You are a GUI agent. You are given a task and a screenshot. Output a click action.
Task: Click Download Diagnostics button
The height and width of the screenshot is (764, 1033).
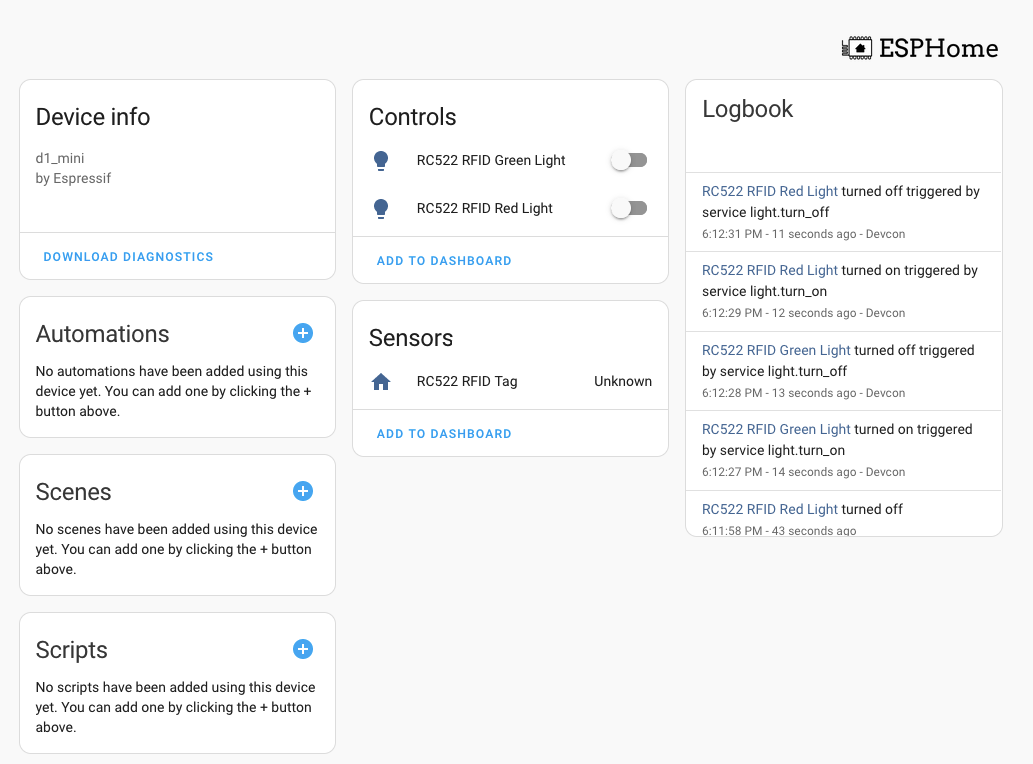pyautogui.click(x=128, y=257)
